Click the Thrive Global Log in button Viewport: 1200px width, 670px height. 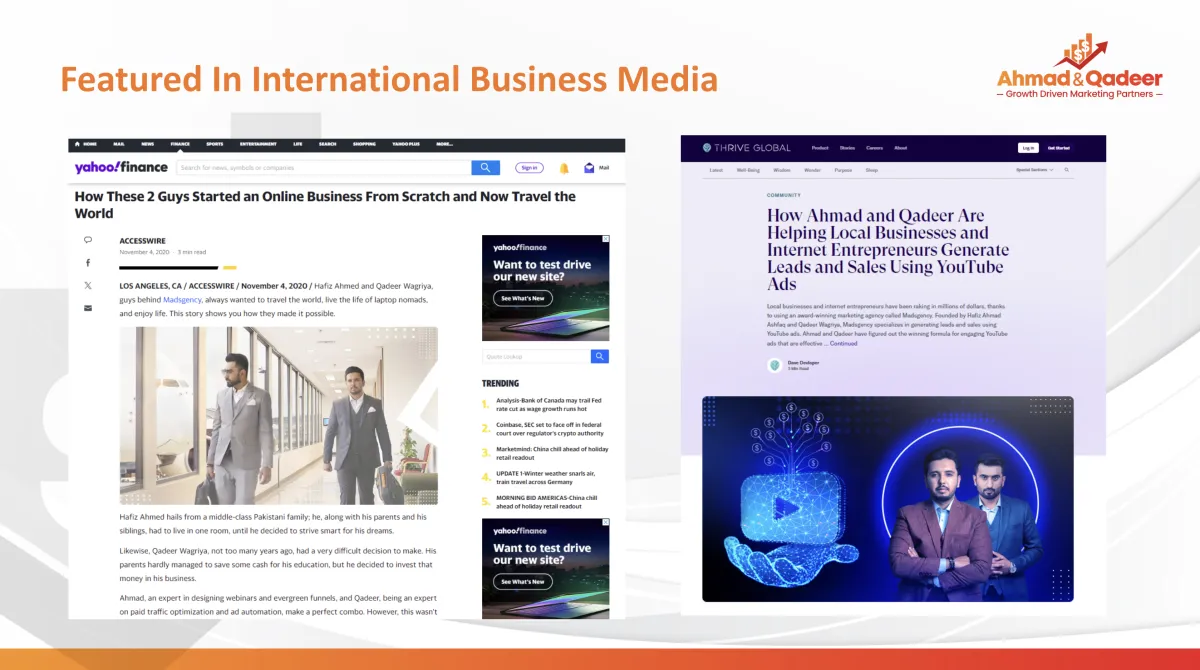coord(1027,148)
